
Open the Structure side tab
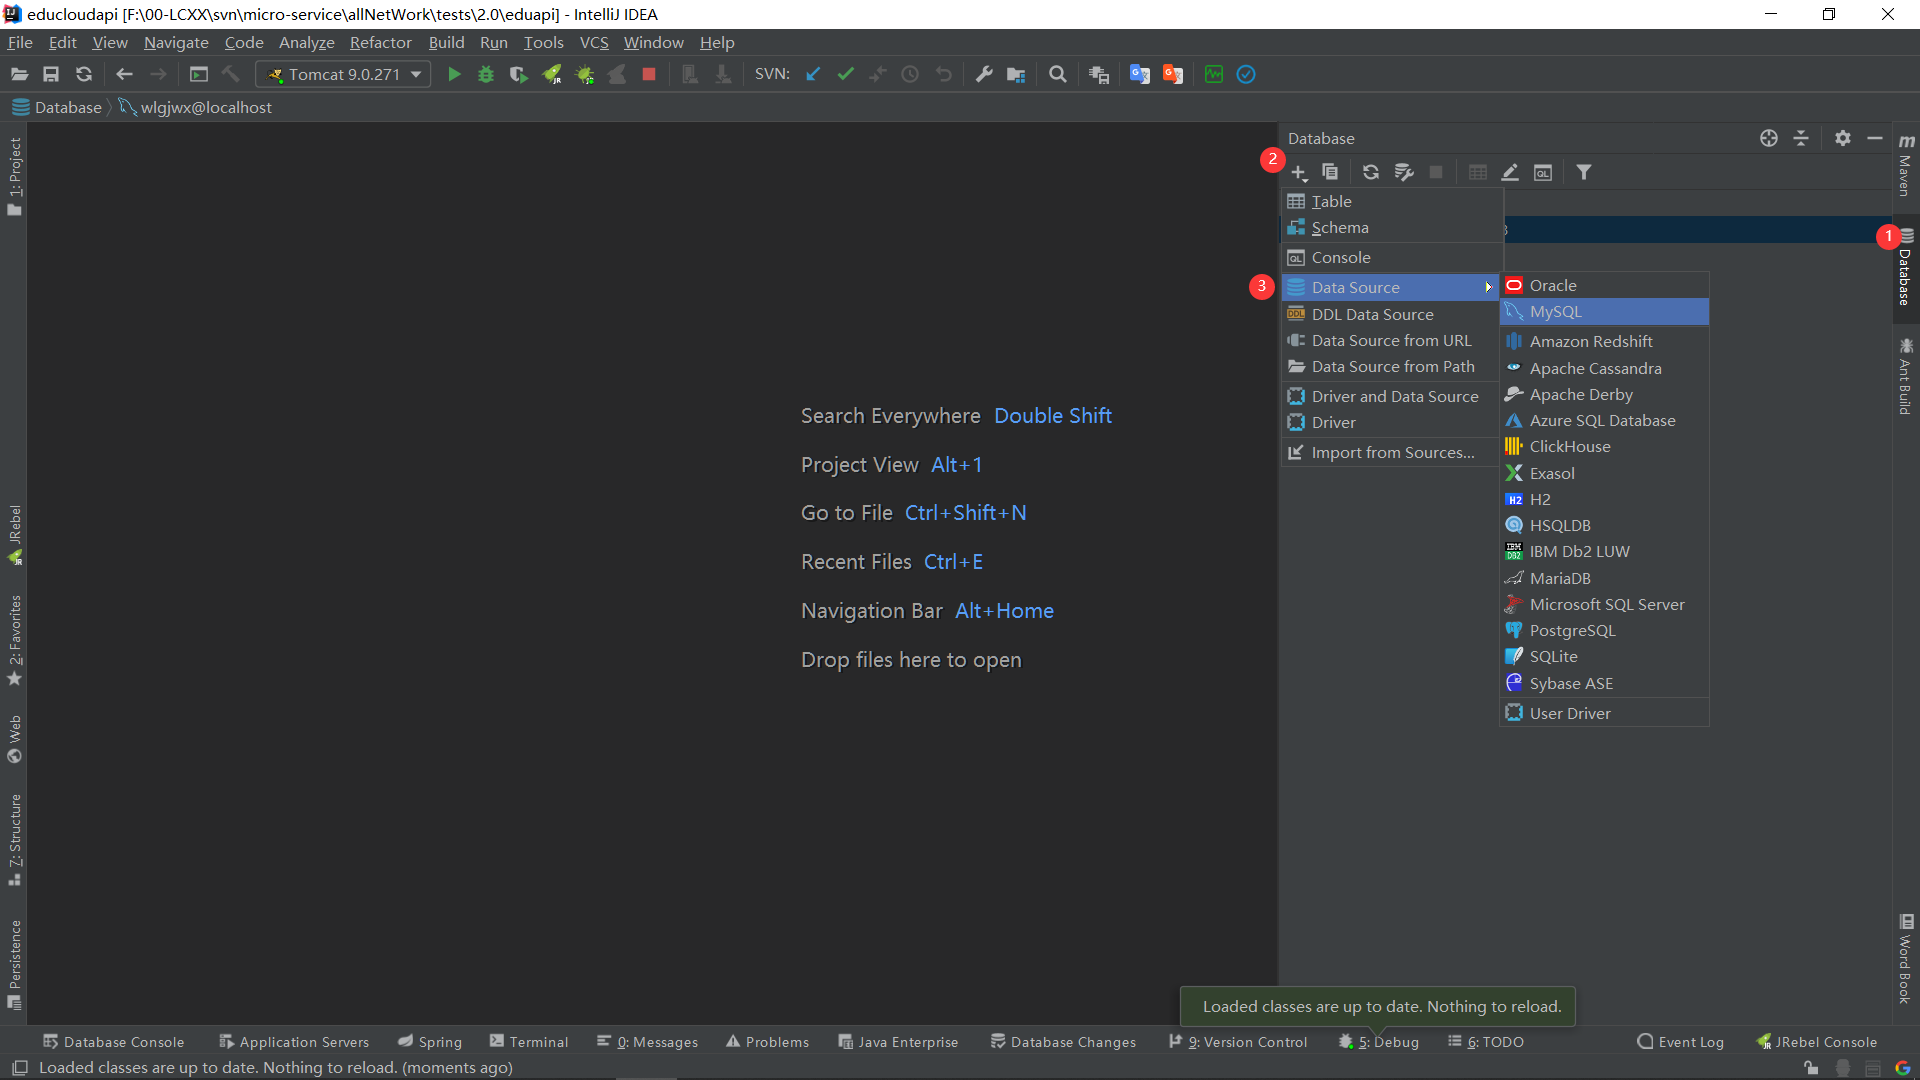point(14,840)
